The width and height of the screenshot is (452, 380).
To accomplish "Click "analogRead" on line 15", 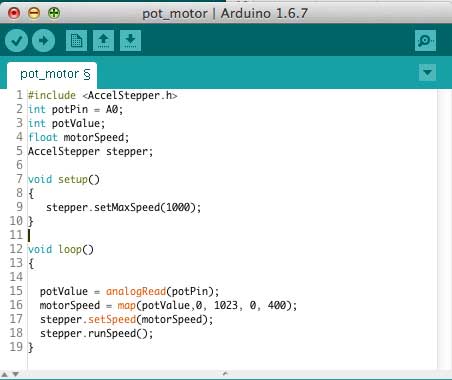I will click(x=136, y=291).
